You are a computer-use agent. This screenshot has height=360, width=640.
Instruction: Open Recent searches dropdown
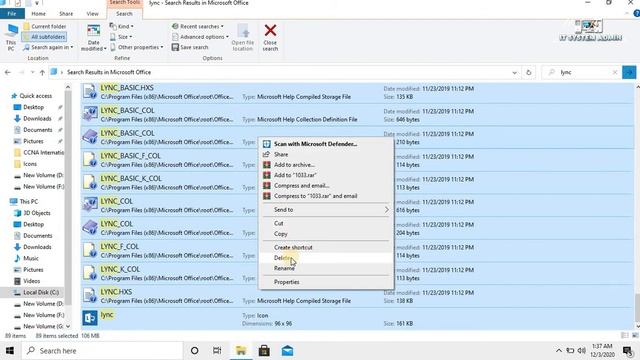[198, 26]
